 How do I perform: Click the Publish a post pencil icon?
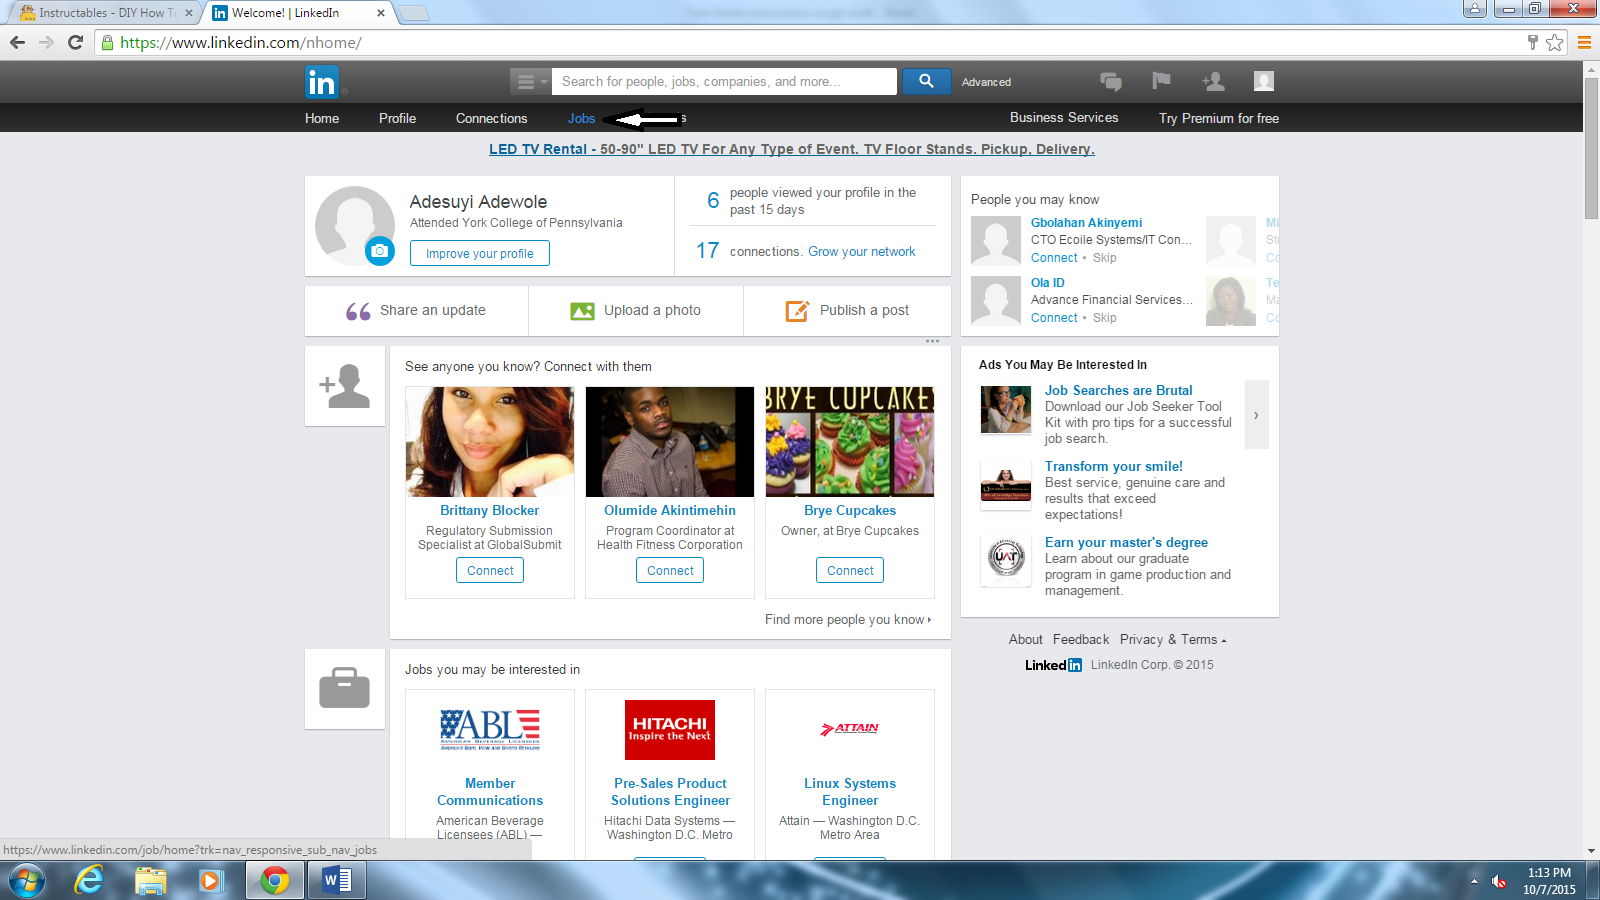pos(797,311)
